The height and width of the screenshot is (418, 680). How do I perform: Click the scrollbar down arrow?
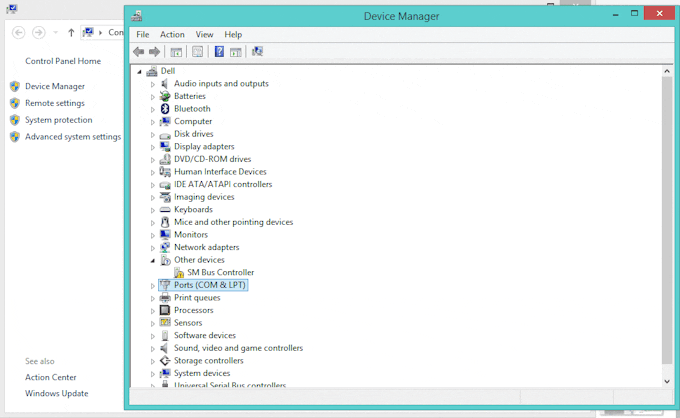pos(667,382)
